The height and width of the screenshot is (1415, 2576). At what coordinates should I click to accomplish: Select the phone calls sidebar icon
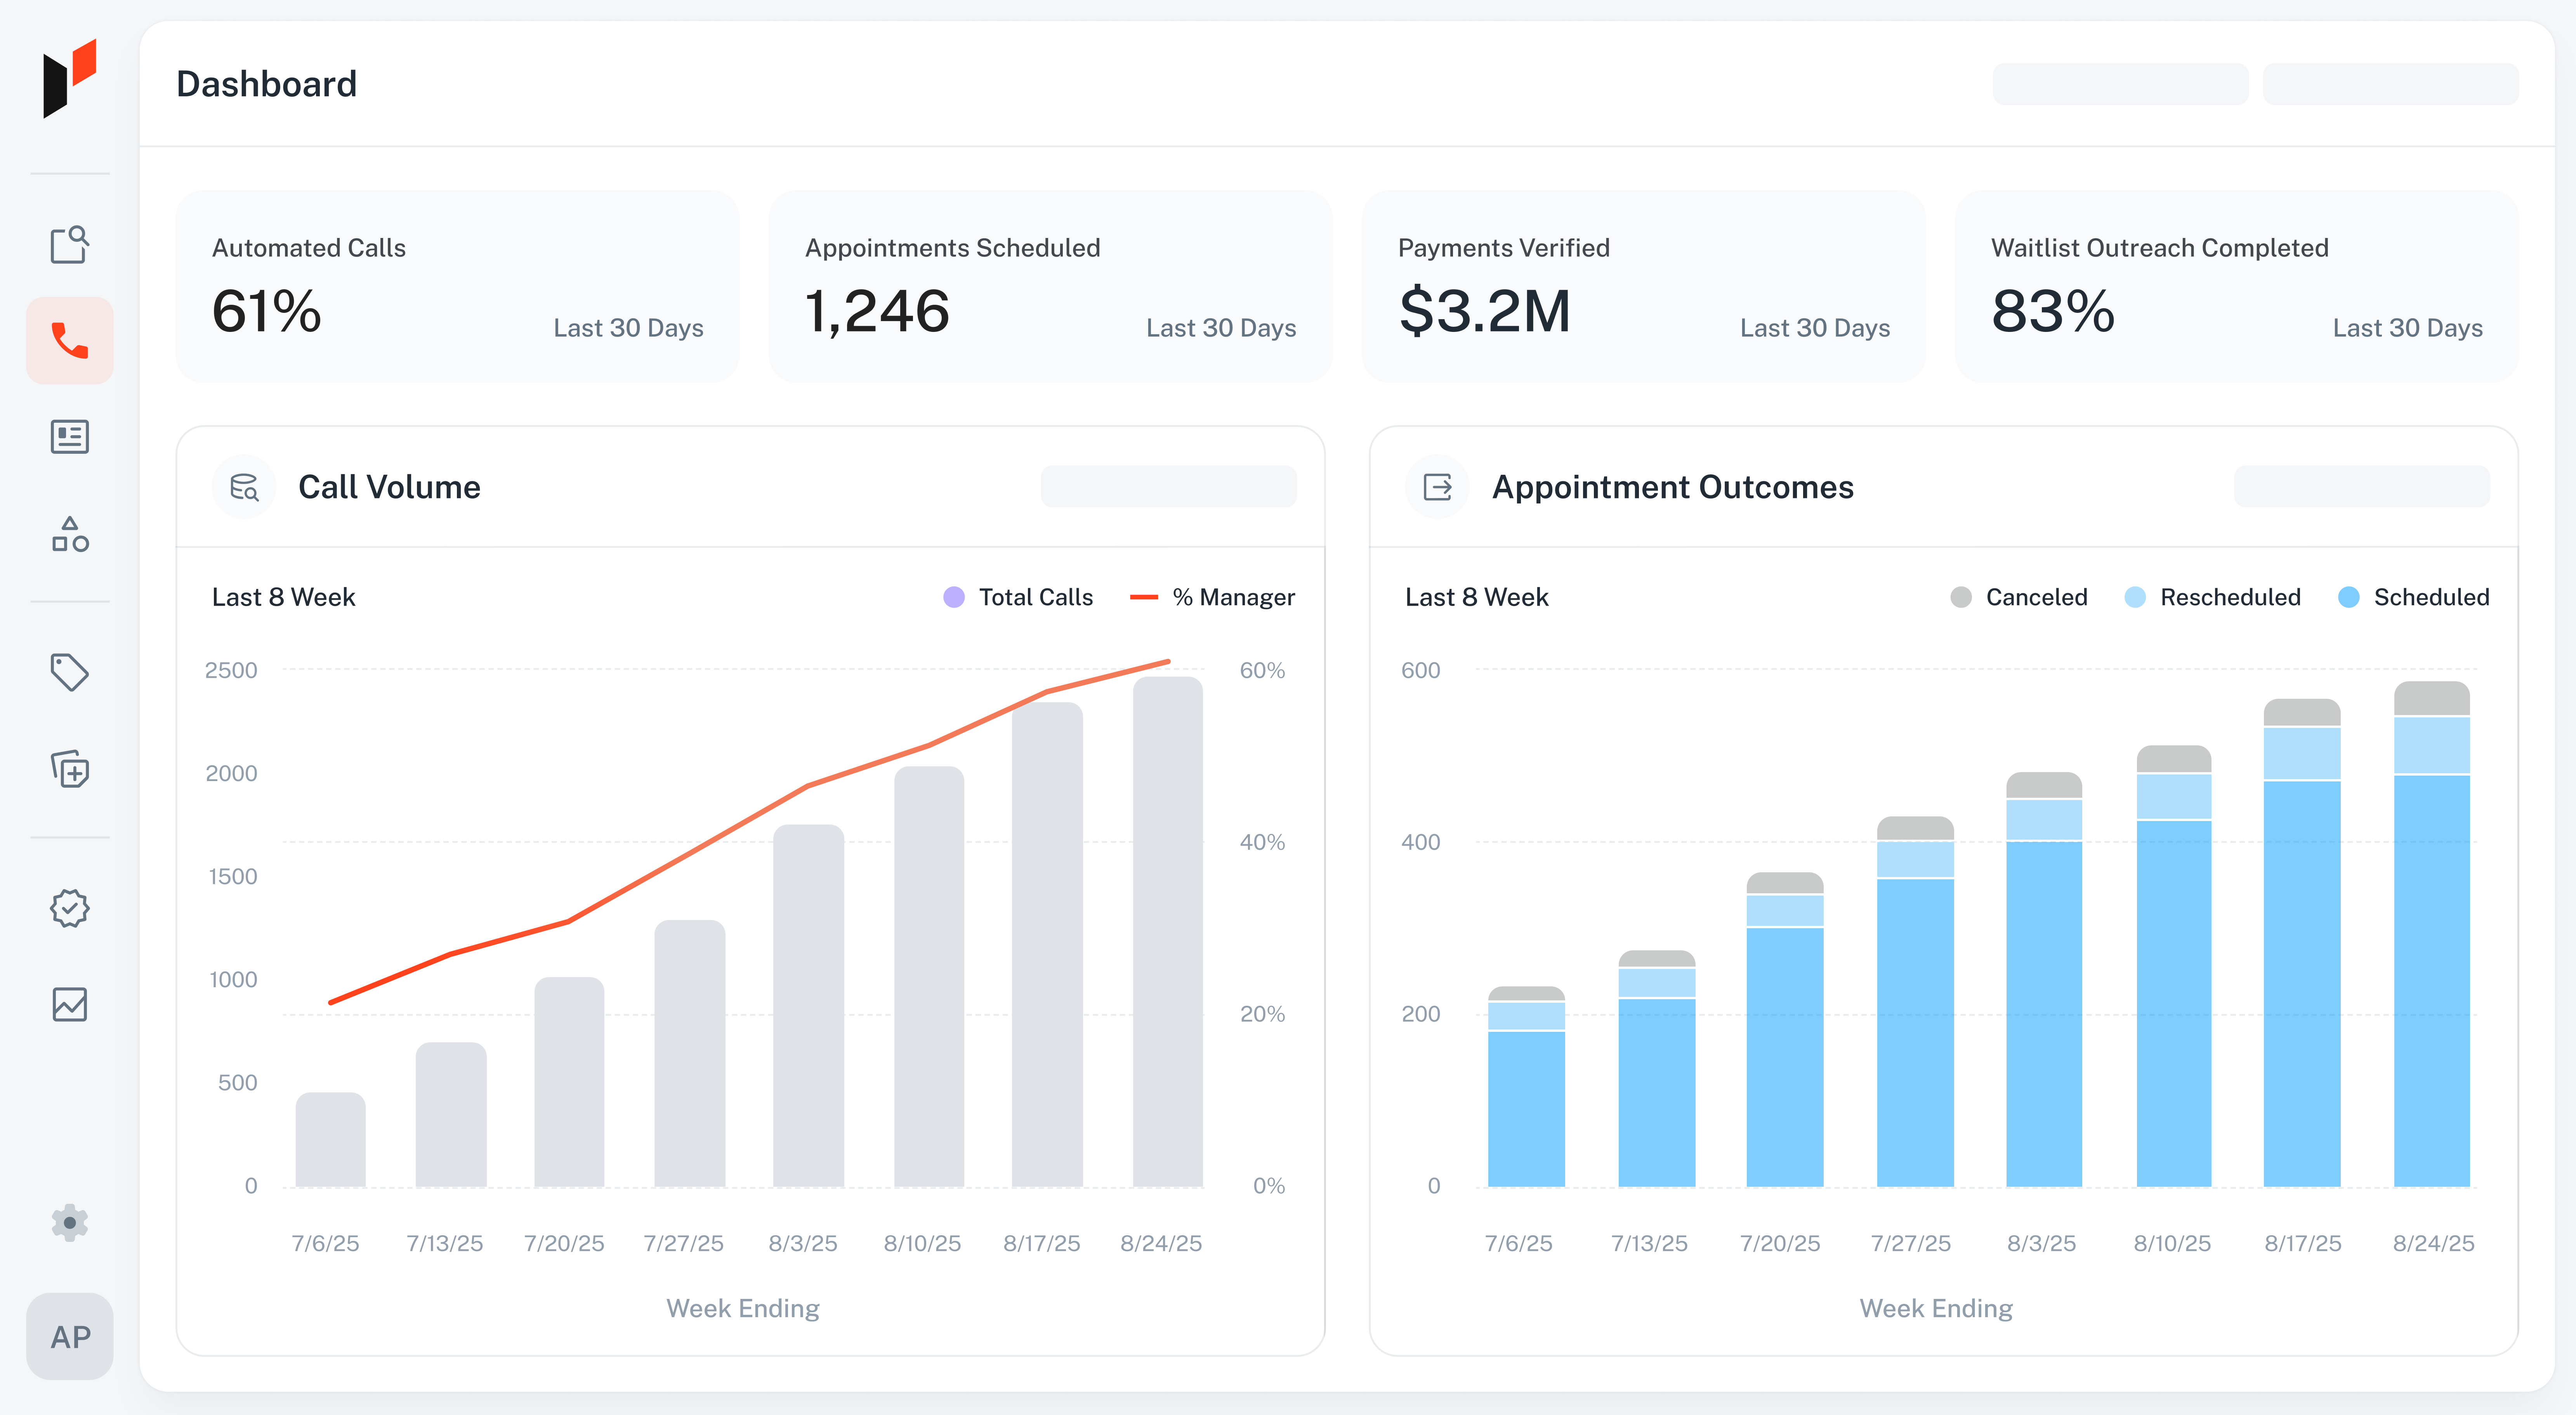pos(70,340)
